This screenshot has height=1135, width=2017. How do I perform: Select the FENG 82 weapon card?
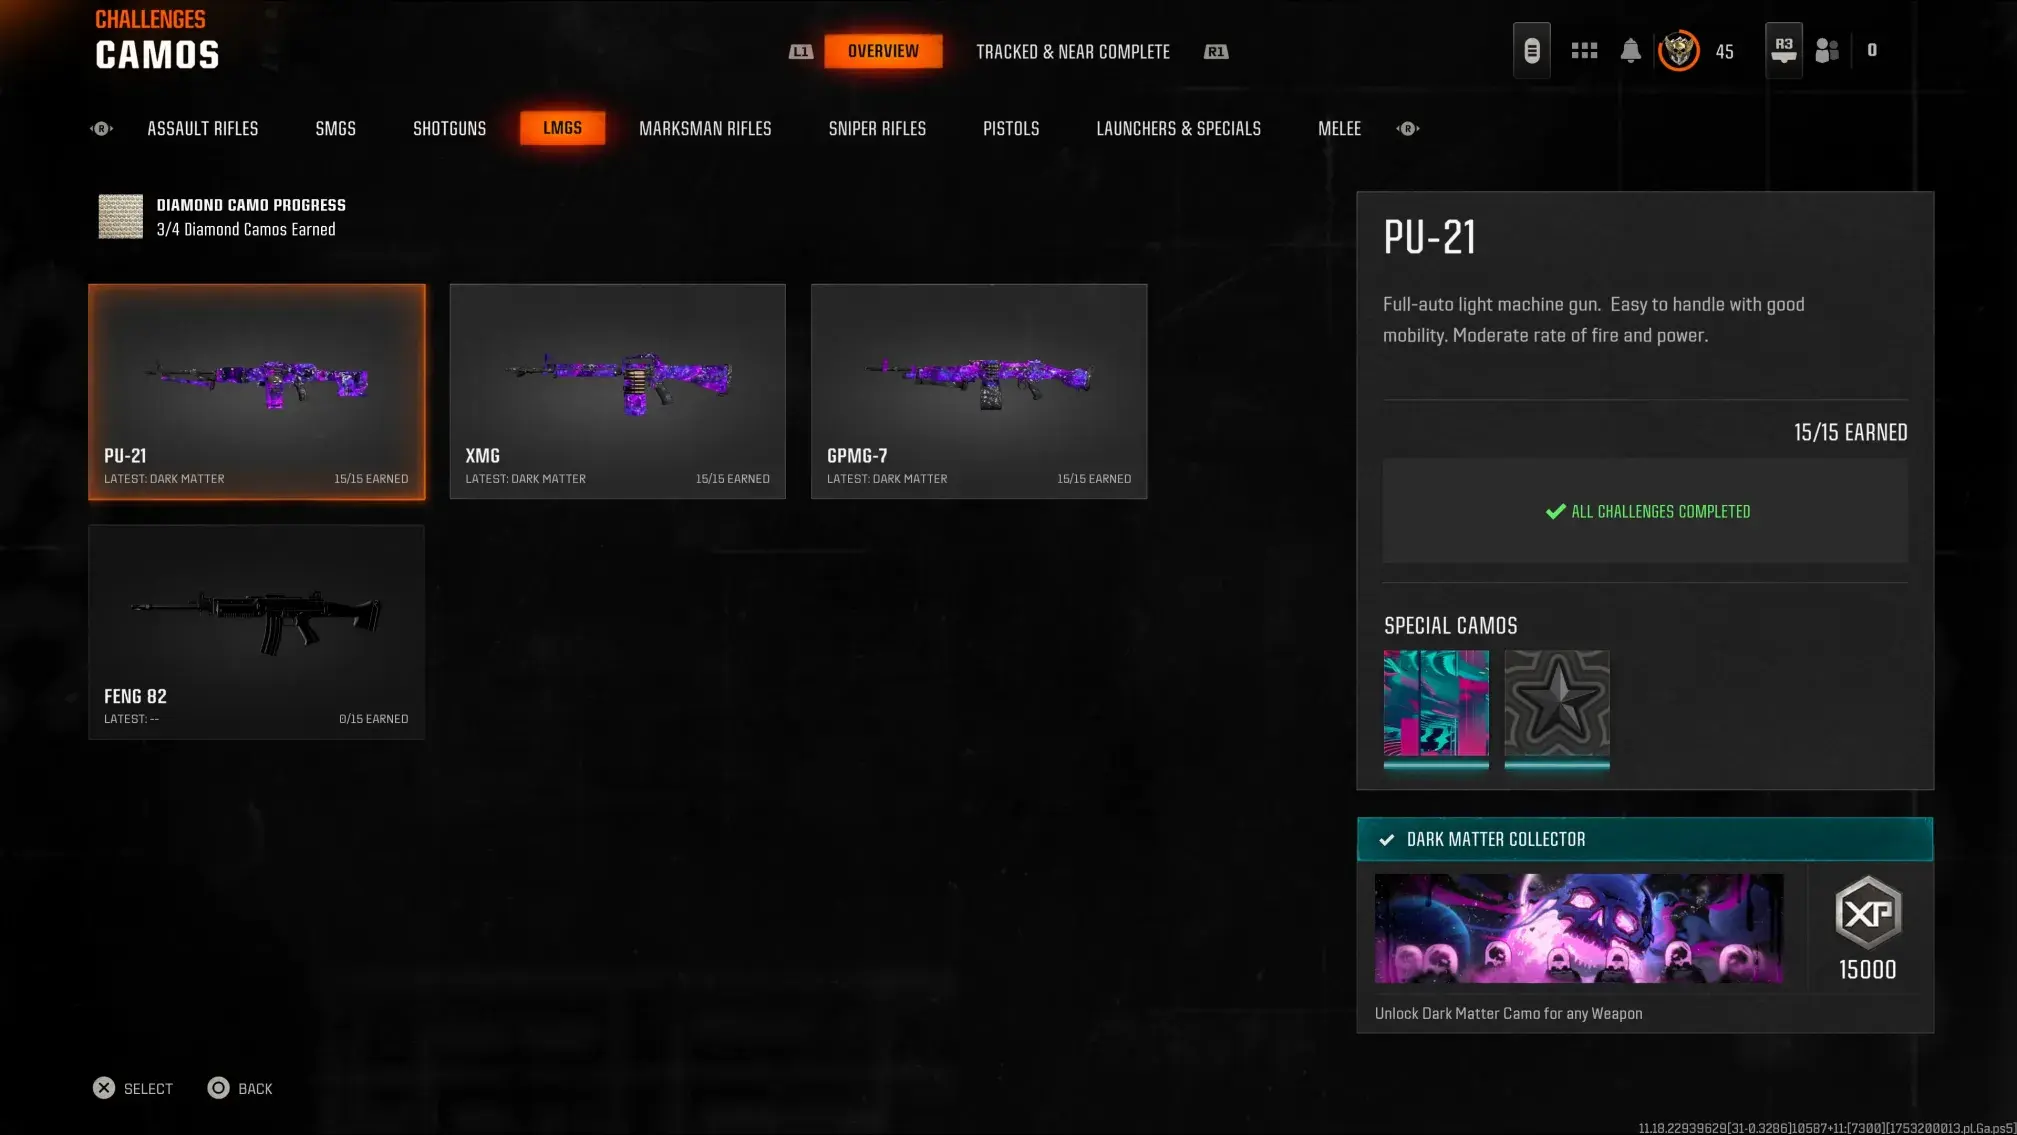click(256, 632)
